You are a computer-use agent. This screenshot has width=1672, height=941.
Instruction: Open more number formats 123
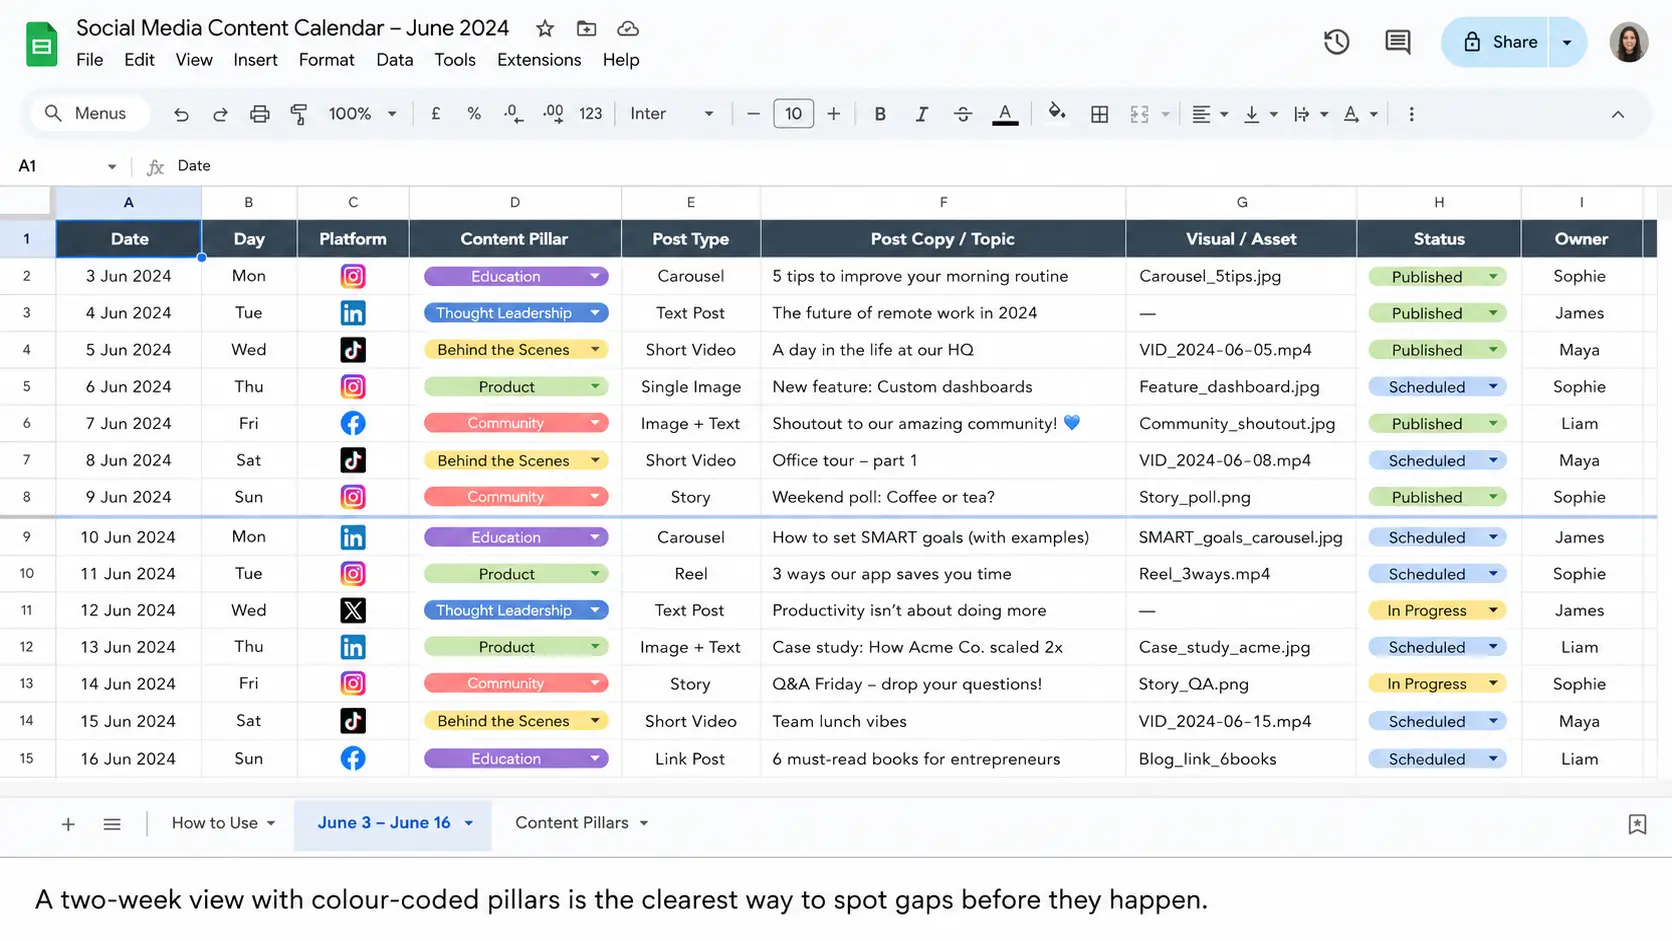pyautogui.click(x=591, y=114)
